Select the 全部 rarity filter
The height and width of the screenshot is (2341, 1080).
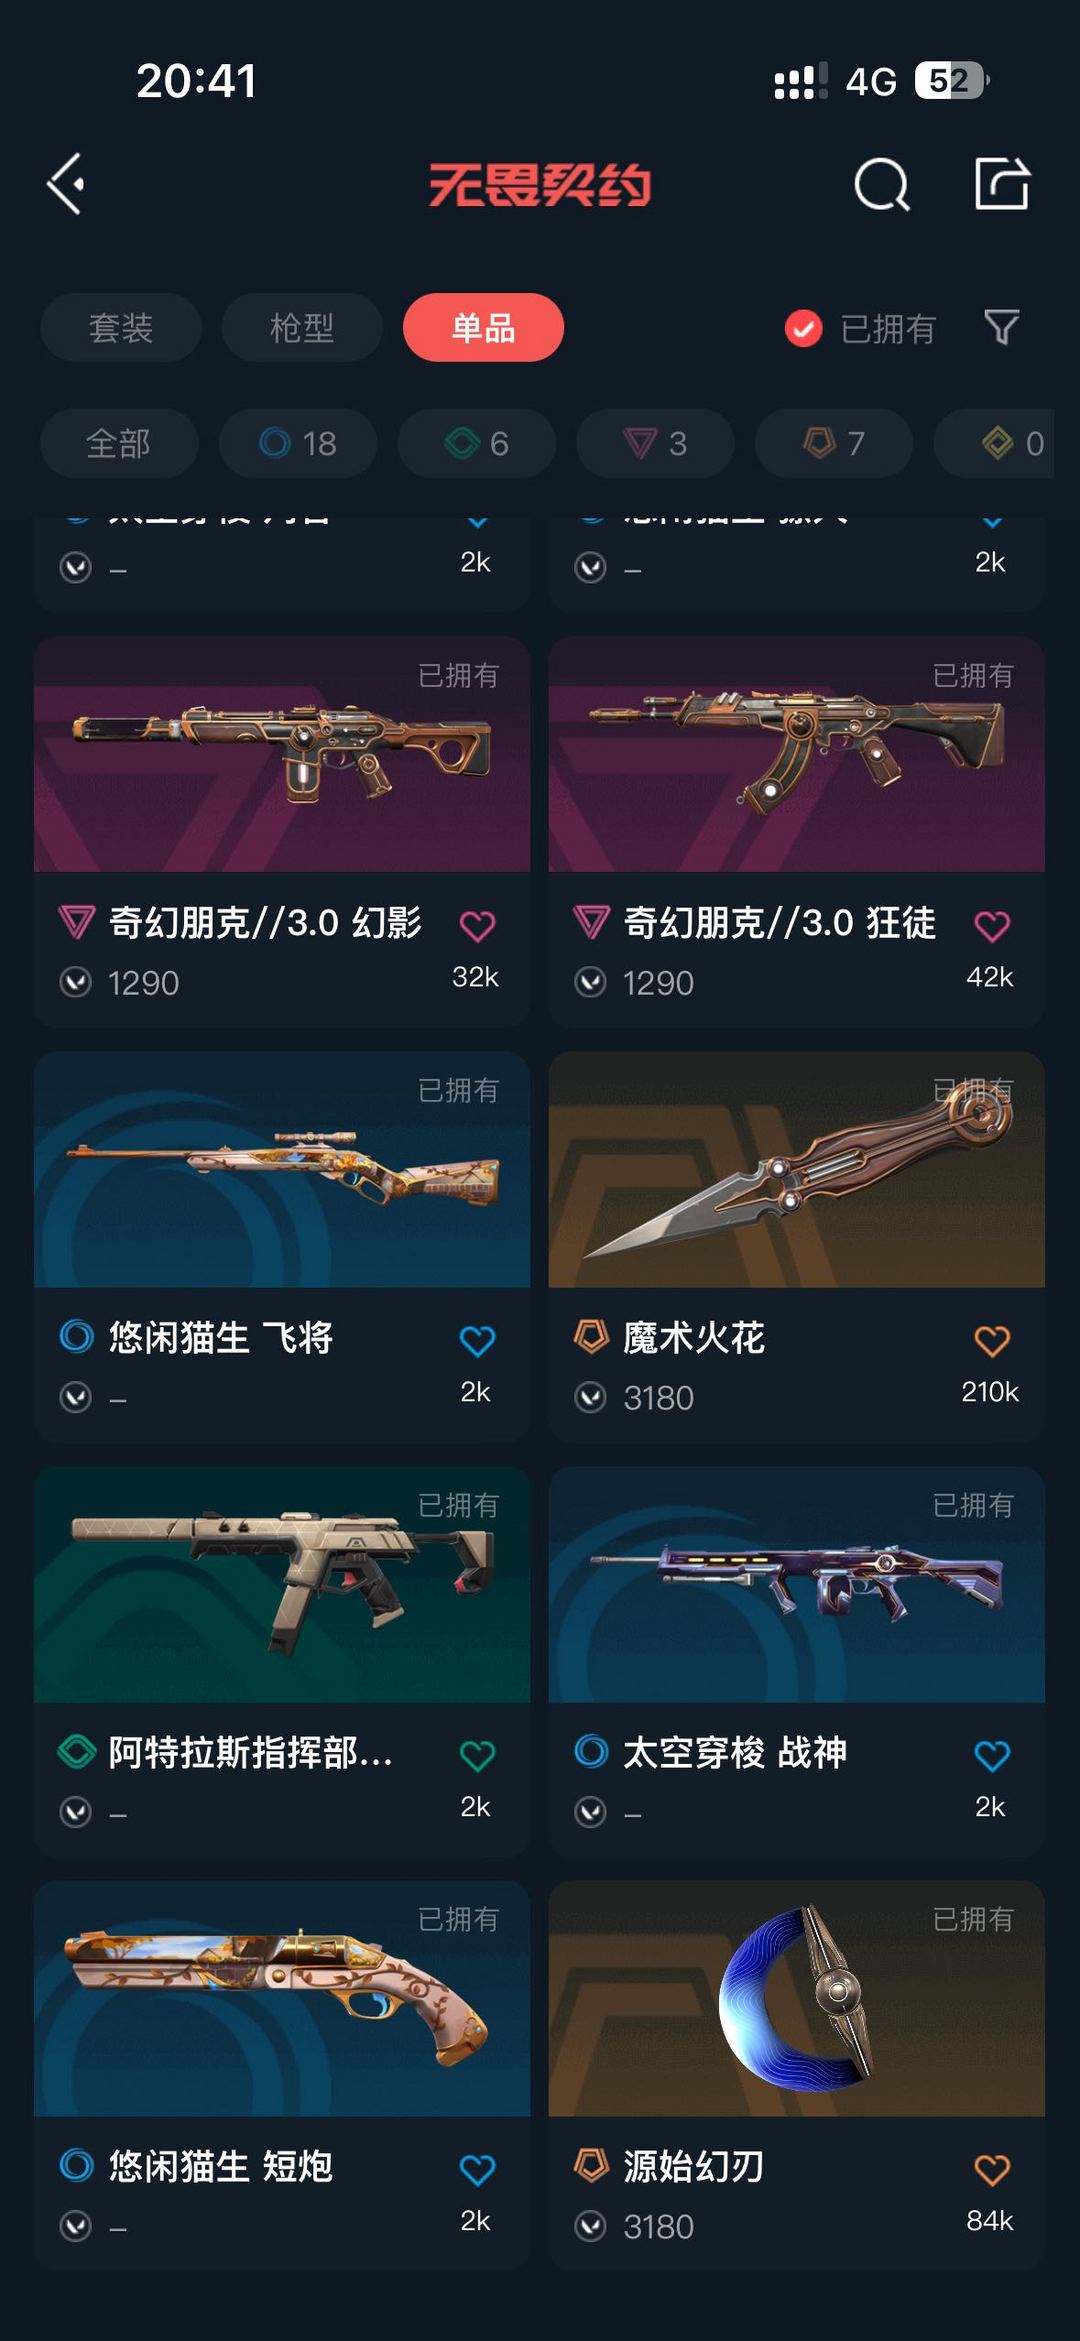point(119,443)
